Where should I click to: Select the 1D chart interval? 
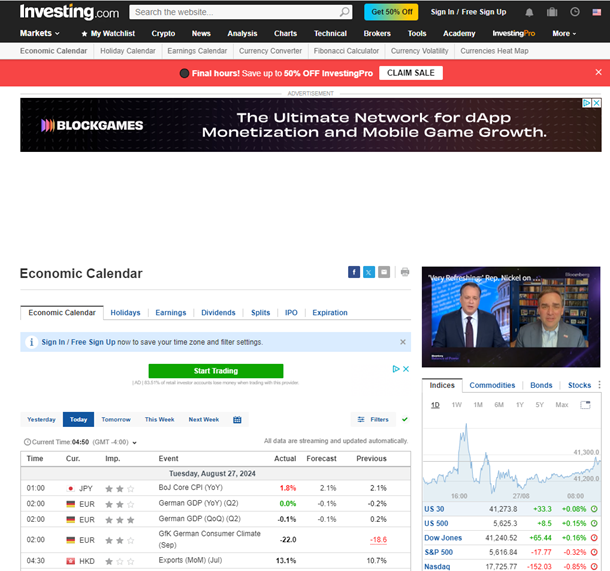[x=435, y=405]
